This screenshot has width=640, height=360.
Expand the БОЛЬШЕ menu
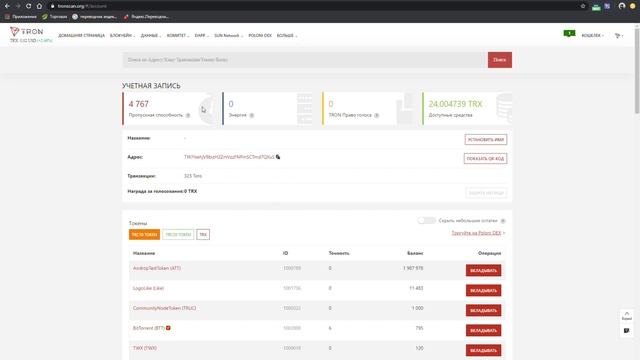click(x=287, y=36)
